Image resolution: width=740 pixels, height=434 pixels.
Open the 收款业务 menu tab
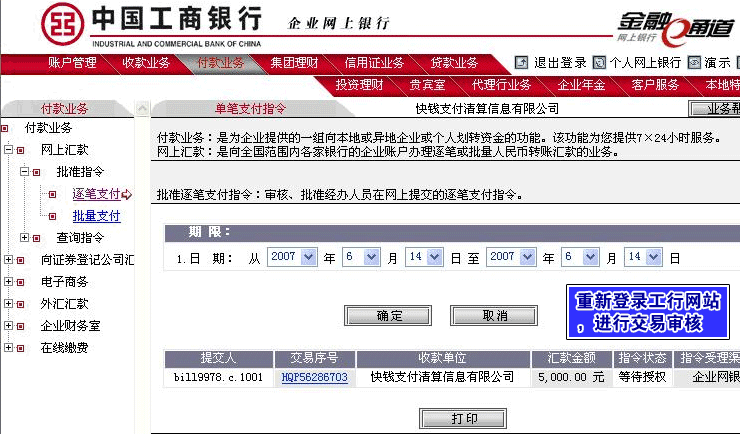[x=146, y=63]
